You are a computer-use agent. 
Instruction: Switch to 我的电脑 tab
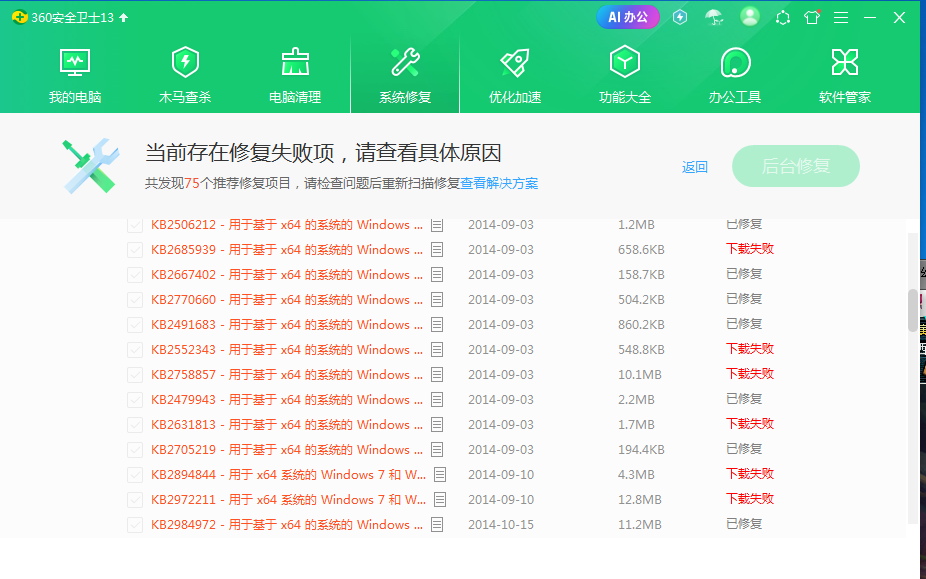coord(75,75)
